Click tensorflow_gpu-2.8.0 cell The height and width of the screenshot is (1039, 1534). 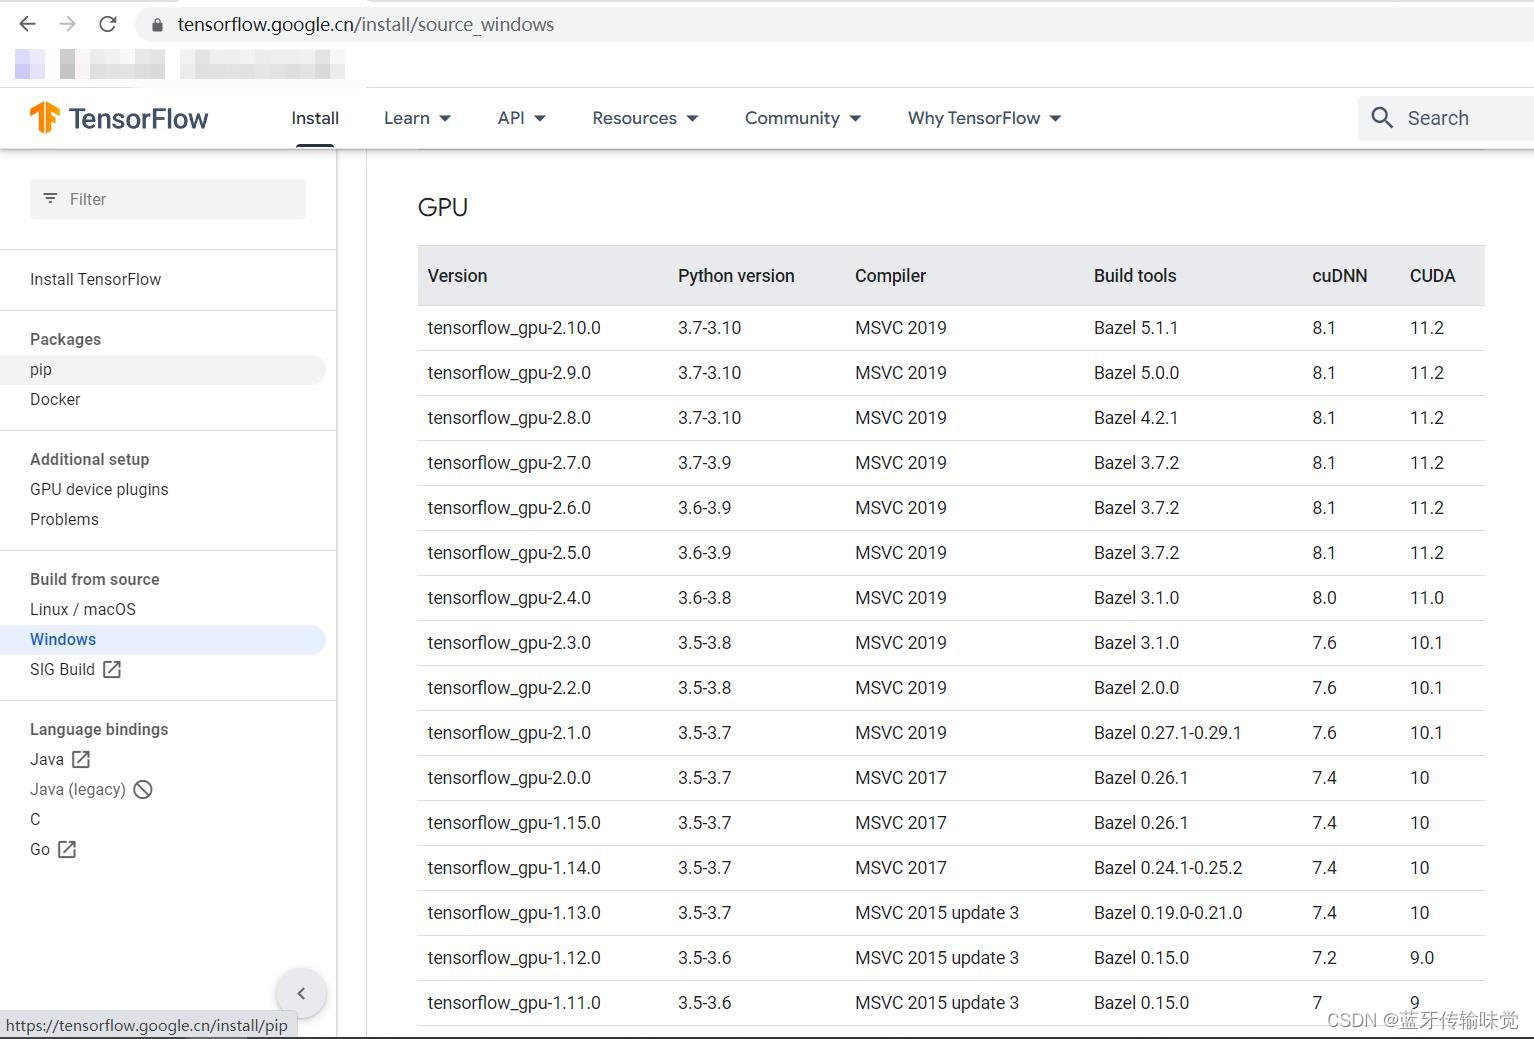pos(509,418)
